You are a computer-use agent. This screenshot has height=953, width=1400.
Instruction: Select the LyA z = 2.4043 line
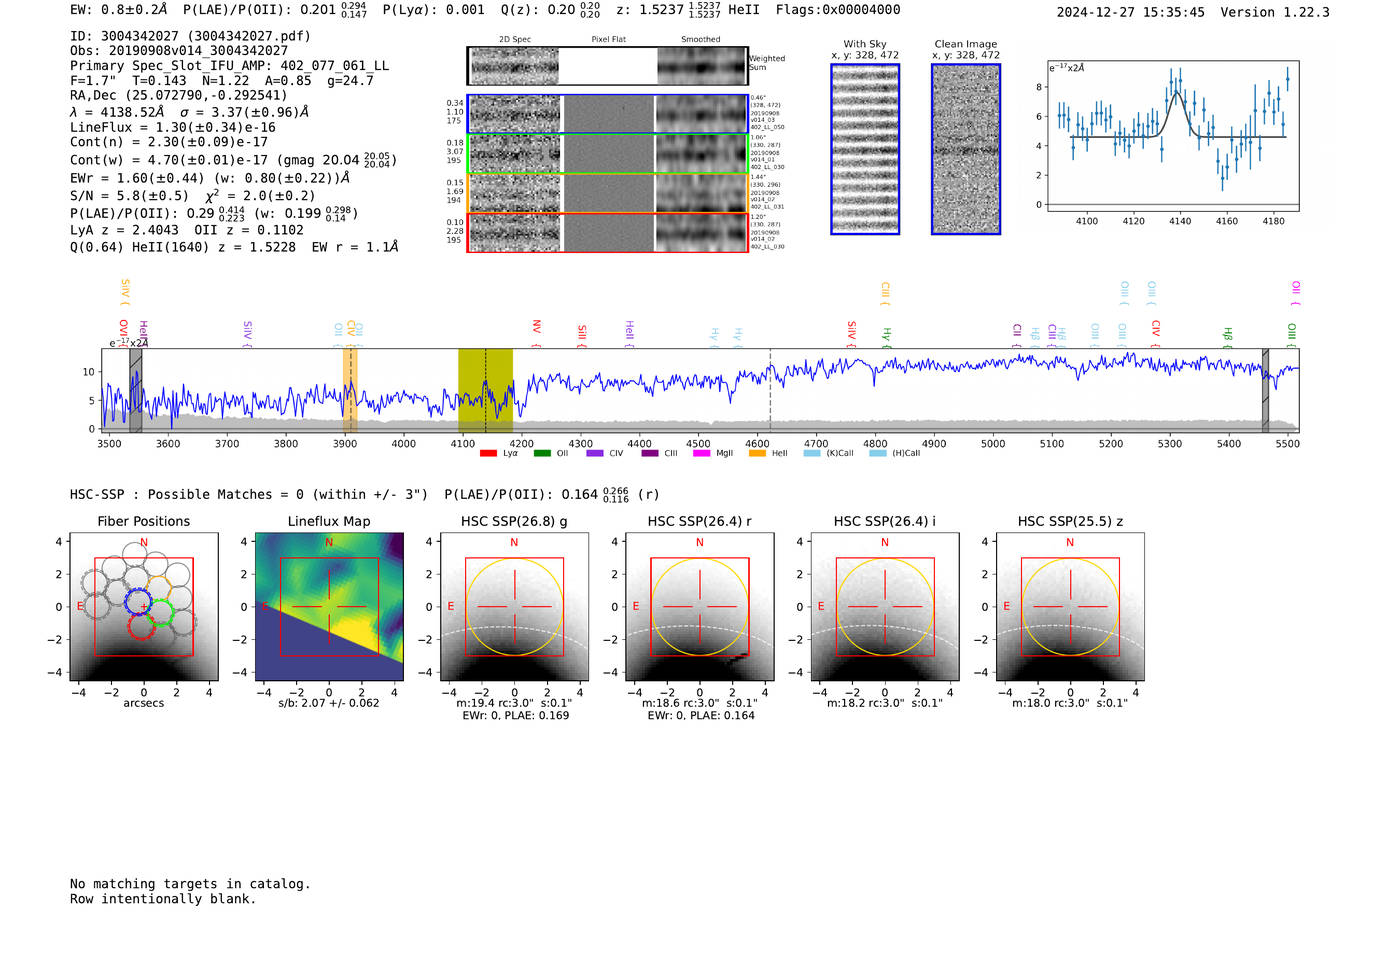pyautogui.click(x=187, y=230)
